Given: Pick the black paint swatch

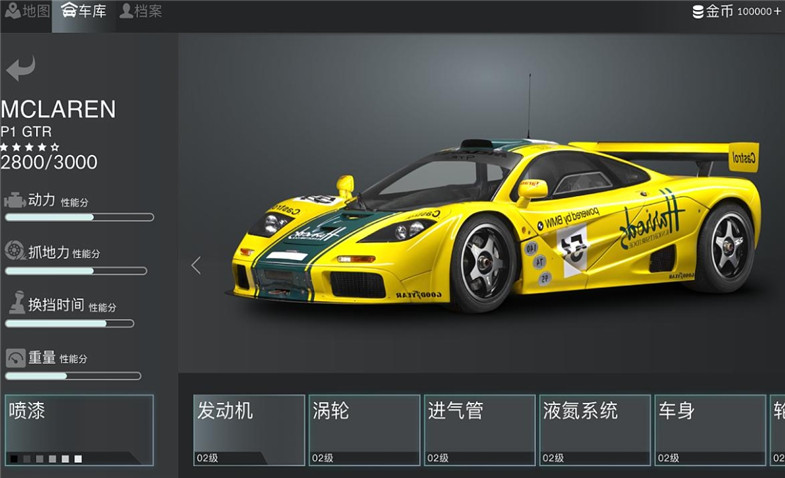Looking at the screenshot, I should point(14,458).
